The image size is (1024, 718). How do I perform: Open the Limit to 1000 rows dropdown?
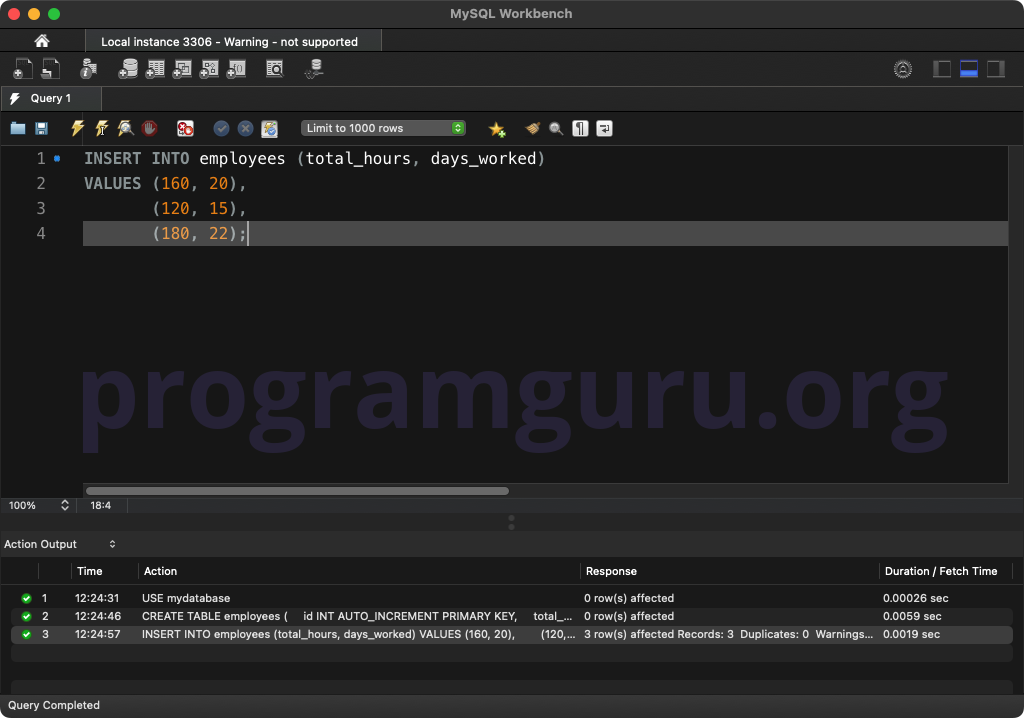[383, 128]
